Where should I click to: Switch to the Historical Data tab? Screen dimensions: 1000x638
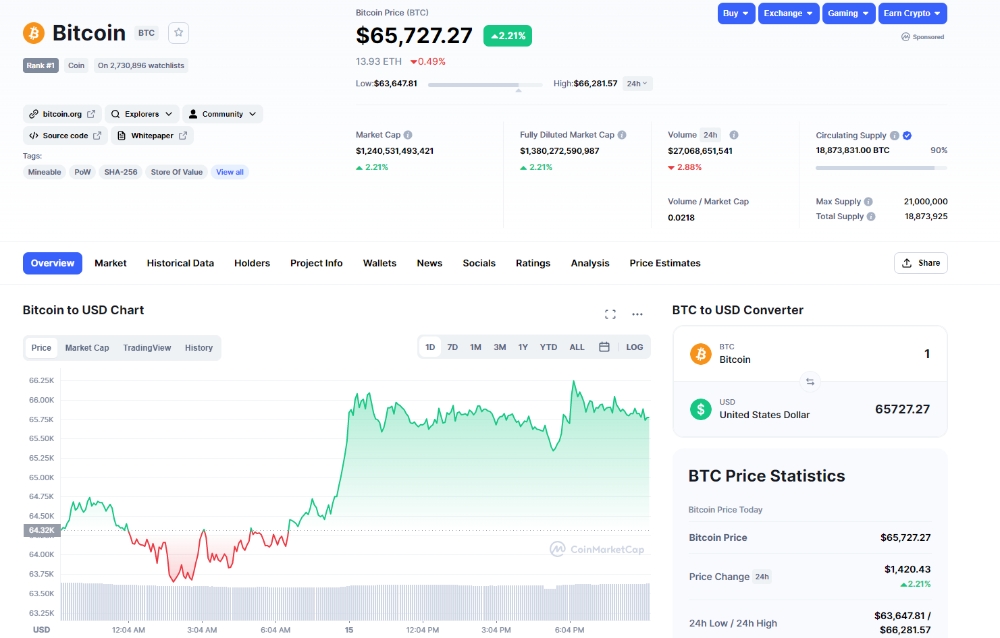tap(180, 263)
